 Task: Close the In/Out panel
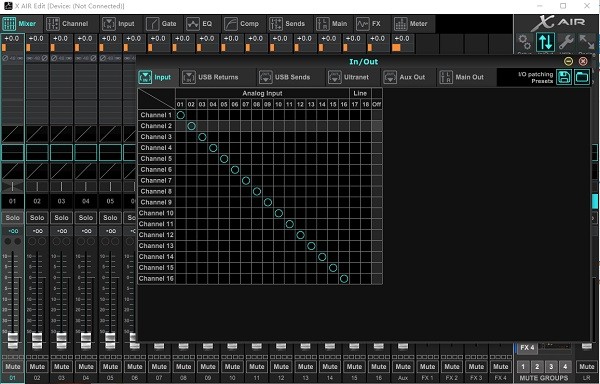(x=583, y=61)
